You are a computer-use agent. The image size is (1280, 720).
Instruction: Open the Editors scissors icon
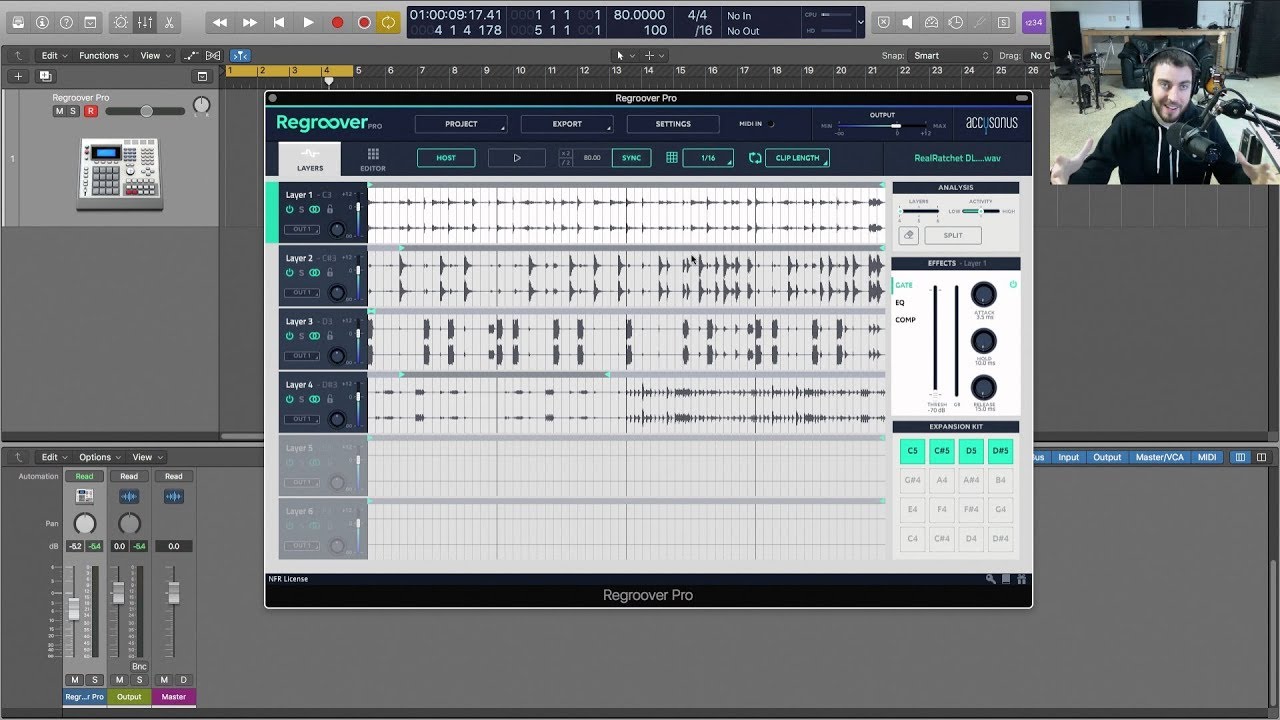168,22
